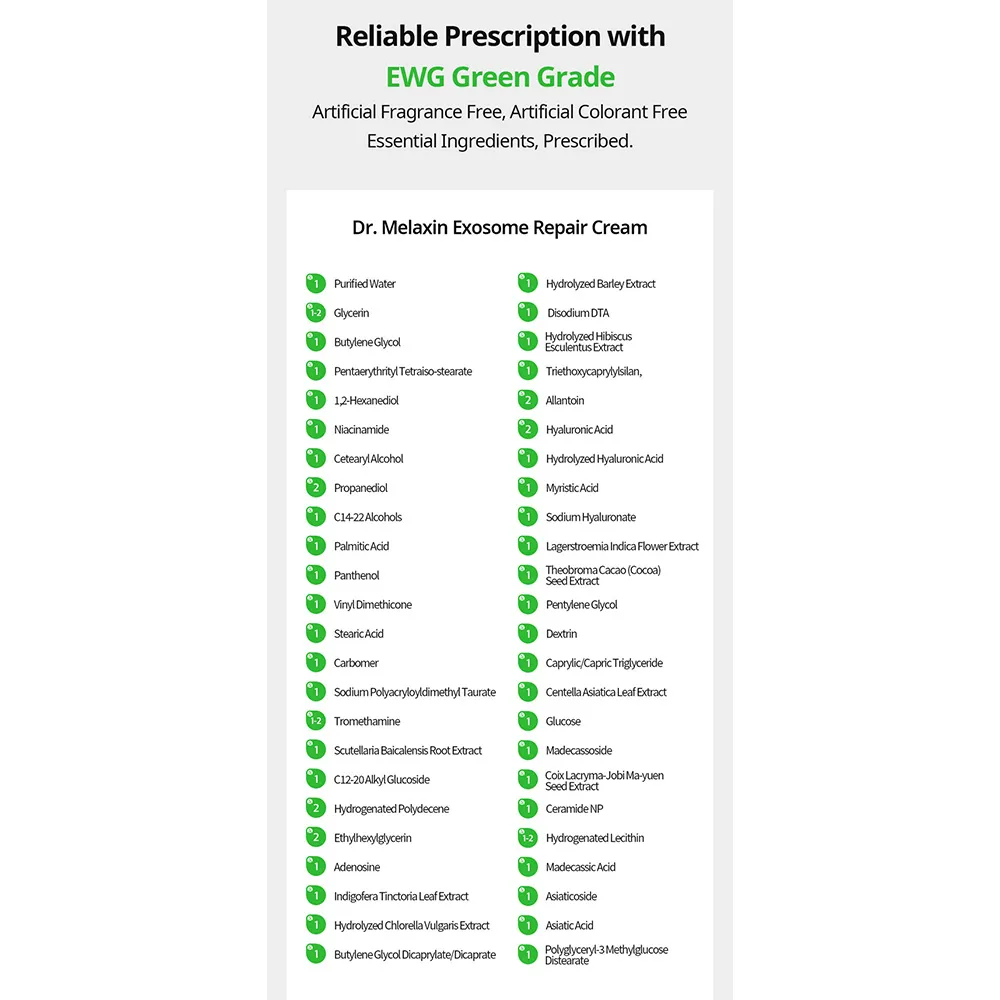Select the grade 2 icon beside Ethylhexylglycerin

[x=316, y=838]
